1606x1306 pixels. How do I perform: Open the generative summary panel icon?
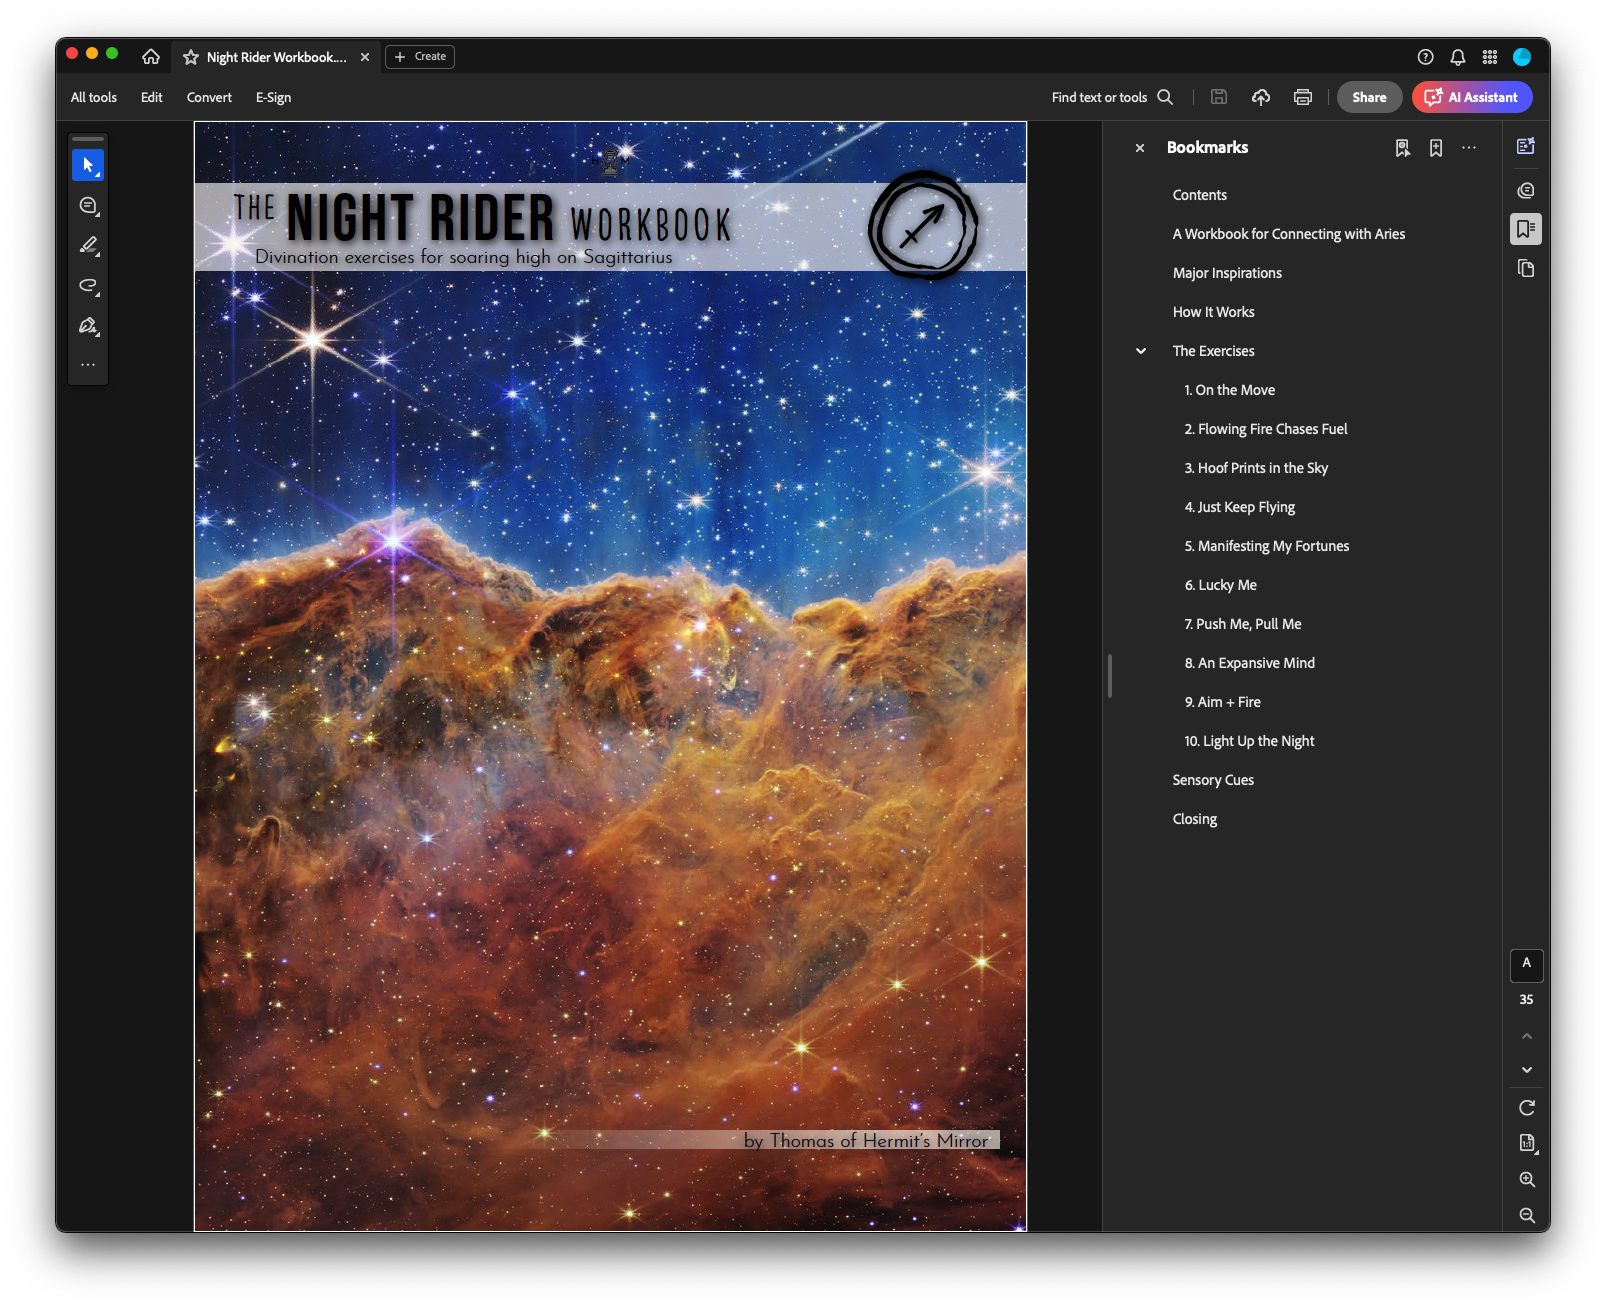pos(1526,147)
